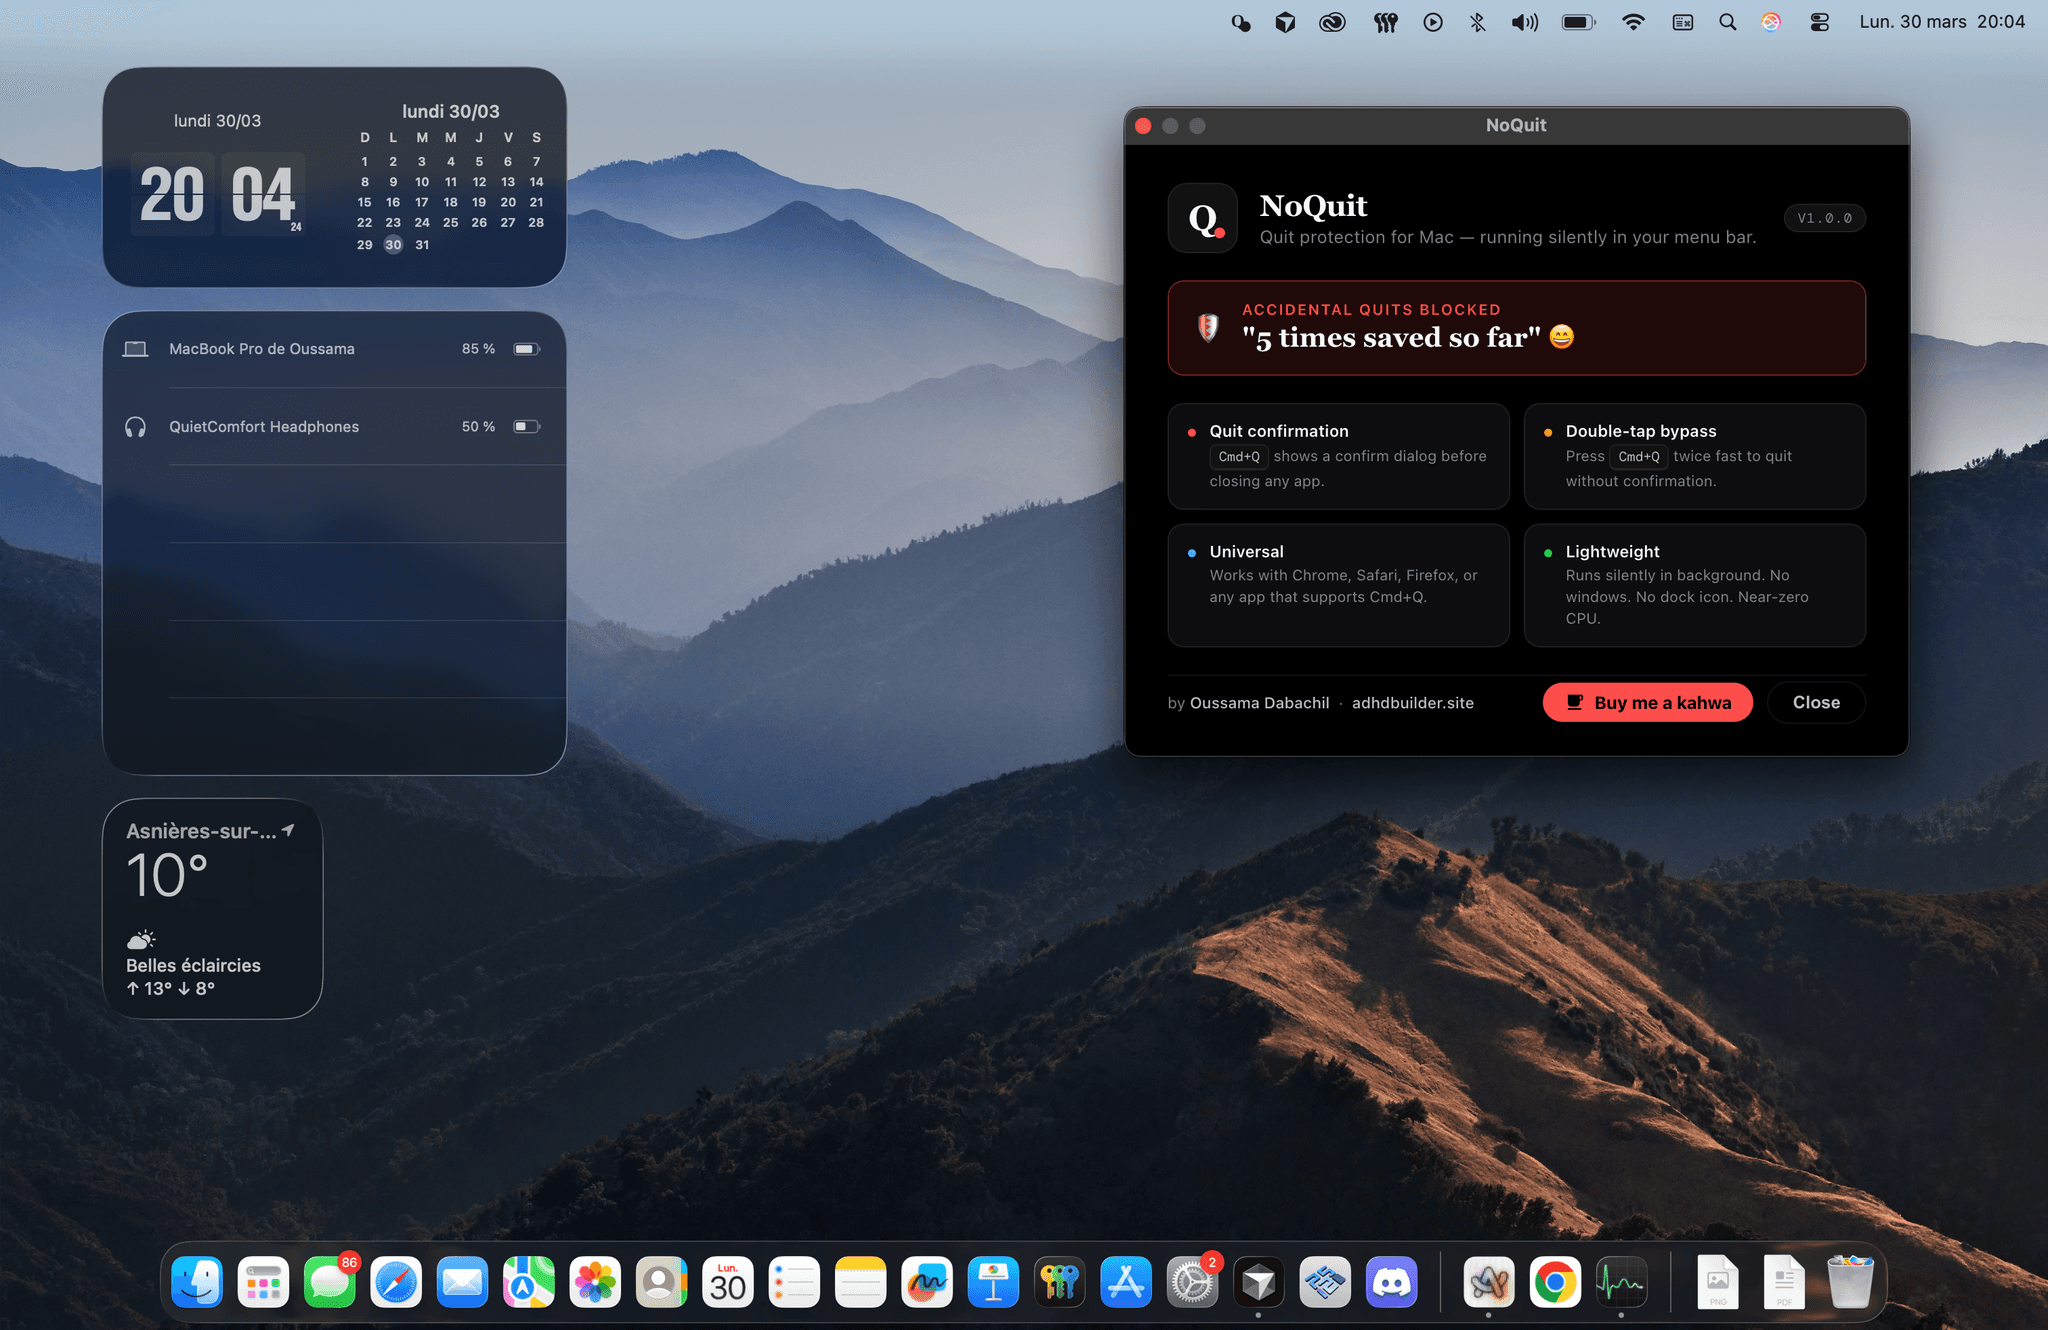This screenshot has width=2048, height=1330.
Task: Open the App Store from the Dock
Action: coord(1125,1281)
